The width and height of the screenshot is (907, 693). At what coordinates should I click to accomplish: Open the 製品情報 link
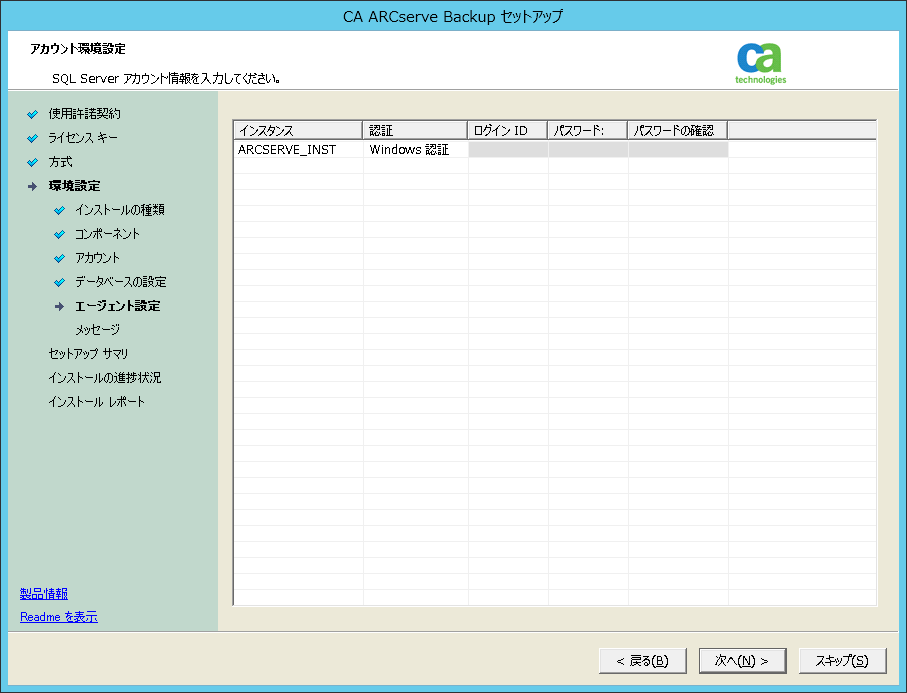[44, 594]
